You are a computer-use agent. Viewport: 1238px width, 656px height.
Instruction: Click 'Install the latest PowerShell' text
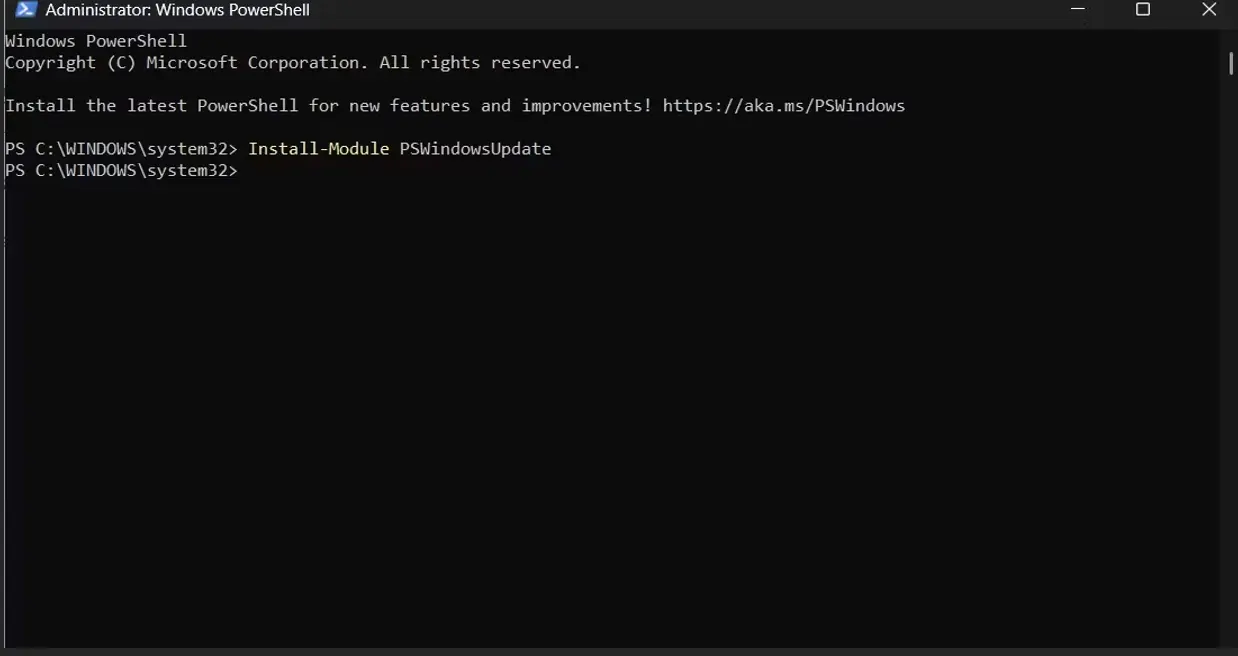coord(152,106)
